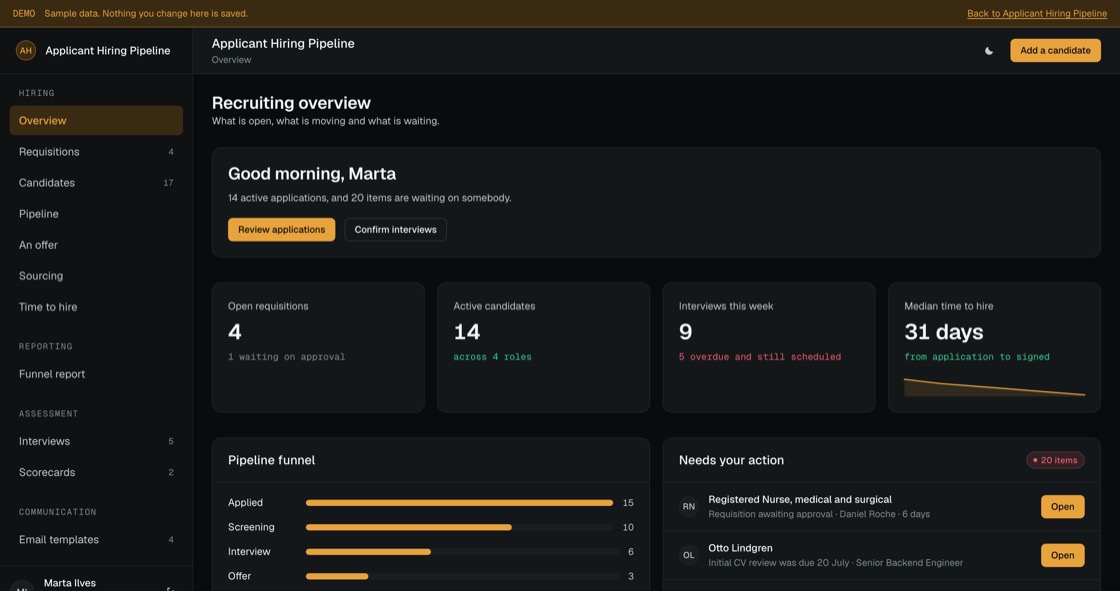Image resolution: width=1120 pixels, height=591 pixels.
Task: Go to Requisitions in sidebar
Action: tap(96, 152)
